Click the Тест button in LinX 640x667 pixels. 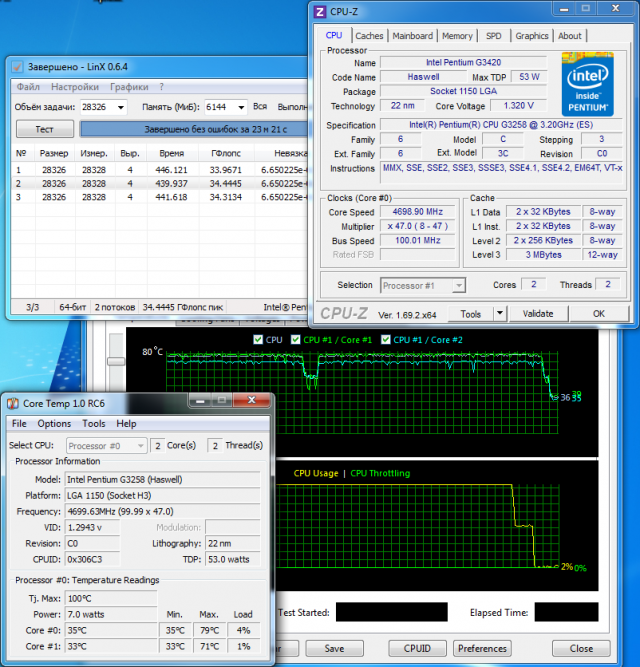44,129
